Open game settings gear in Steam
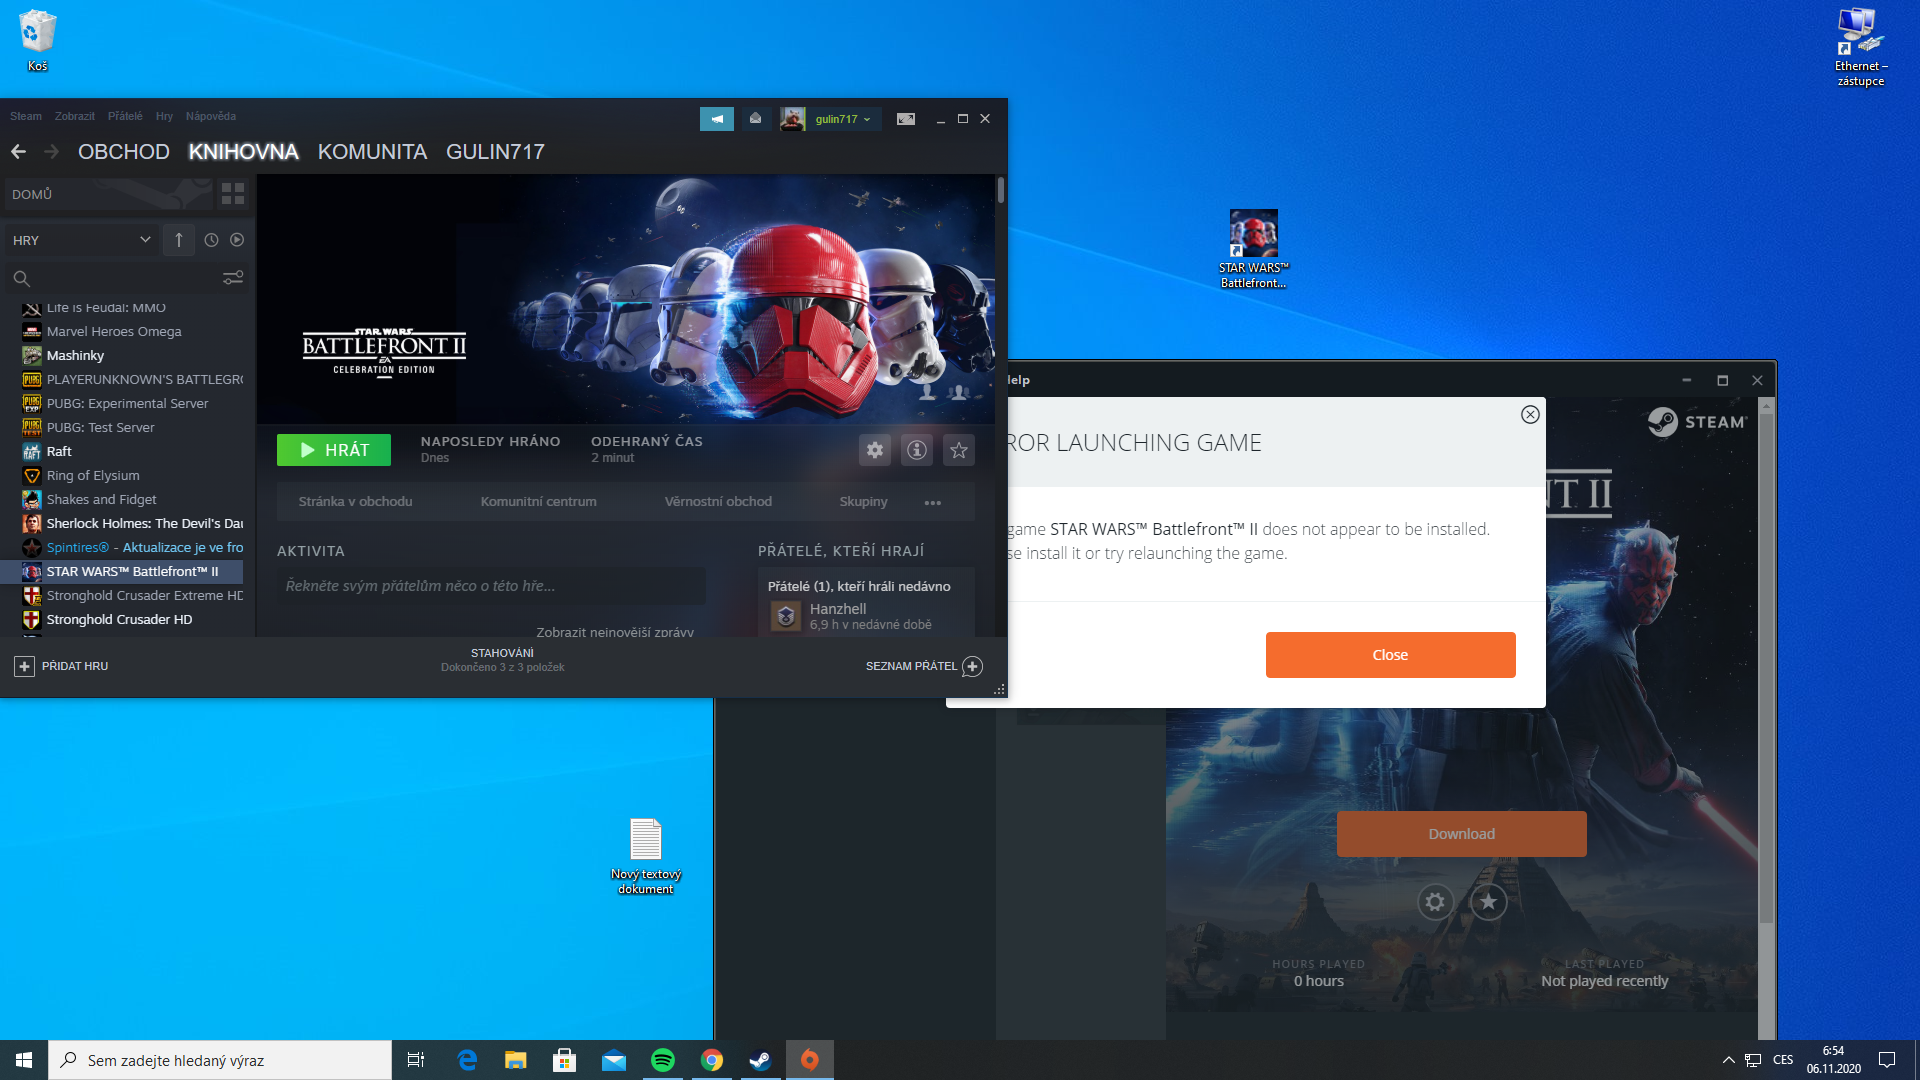1920x1080 pixels. coord(875,450)
